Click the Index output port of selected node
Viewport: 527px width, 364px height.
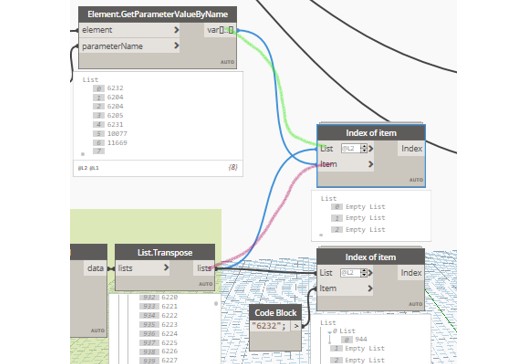[411, 149]
